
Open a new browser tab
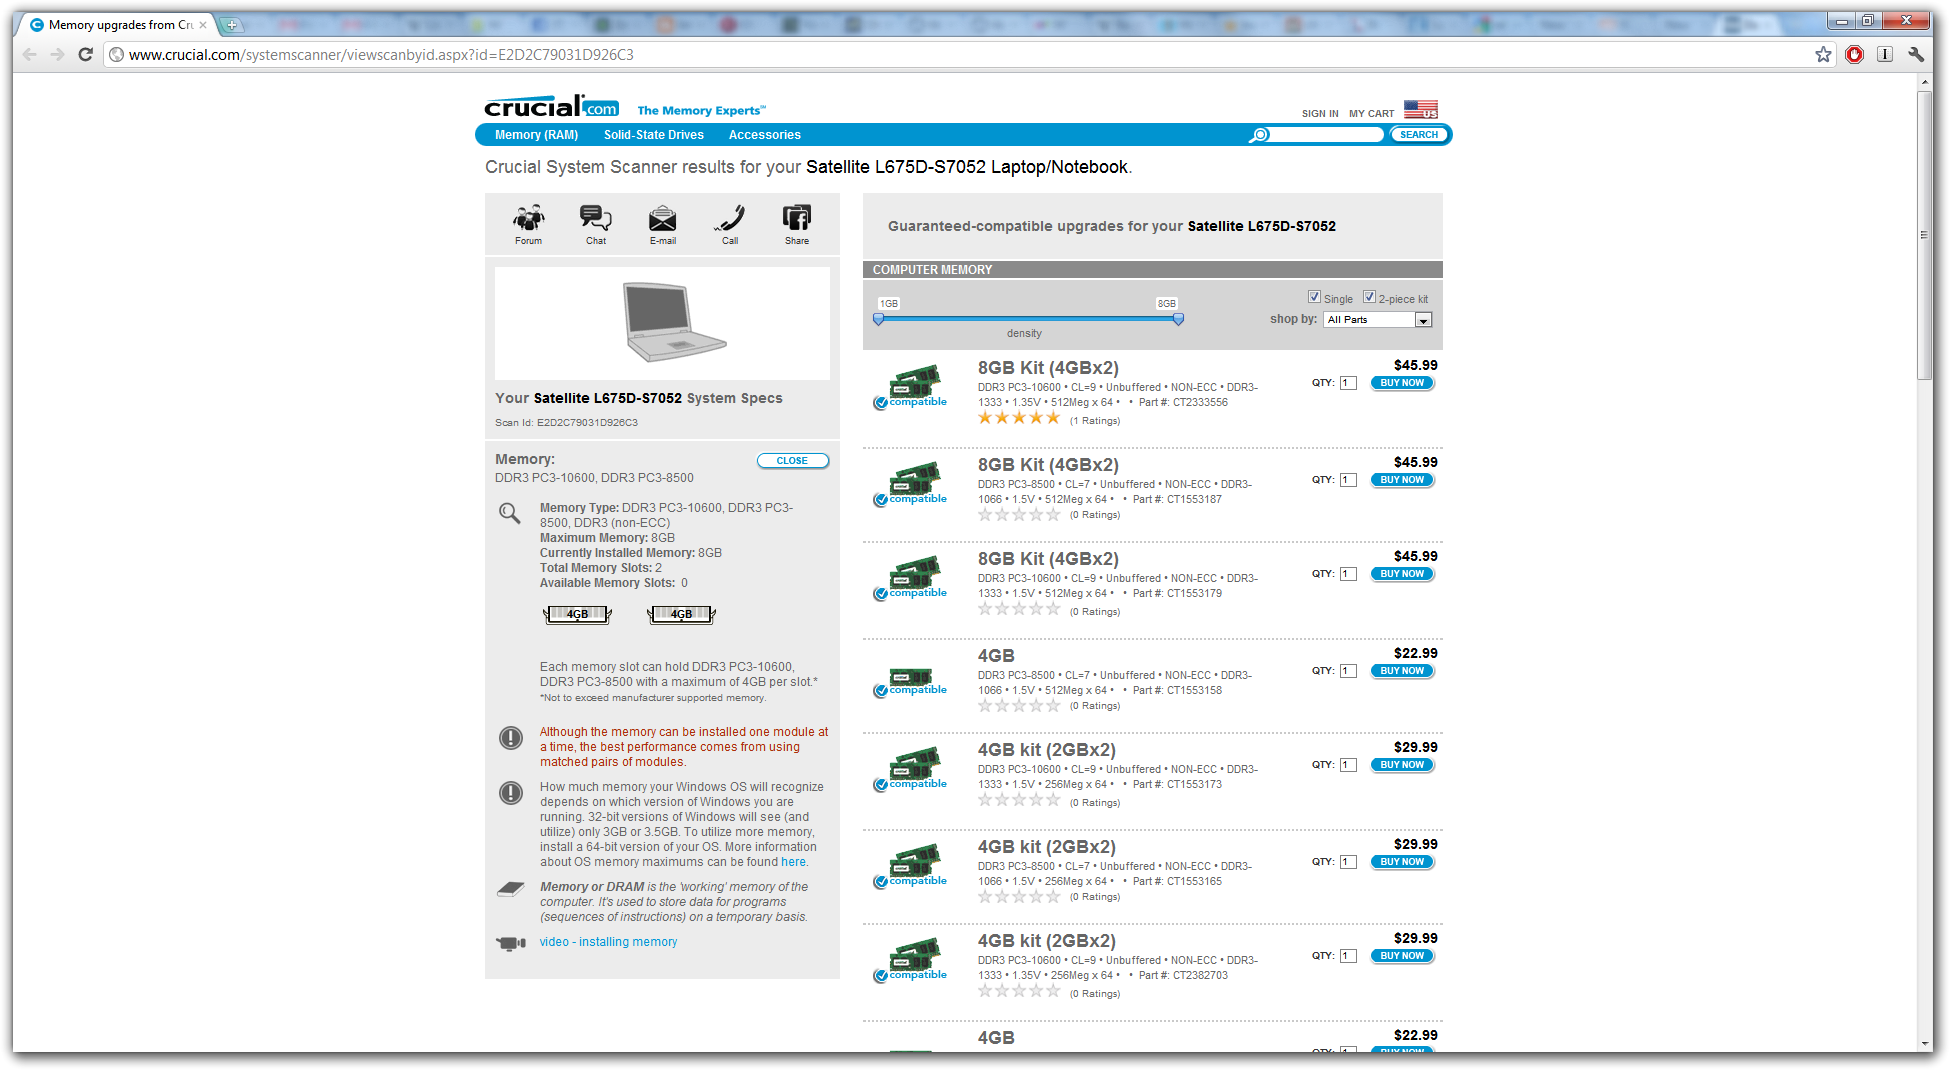[x=232, y=25]
